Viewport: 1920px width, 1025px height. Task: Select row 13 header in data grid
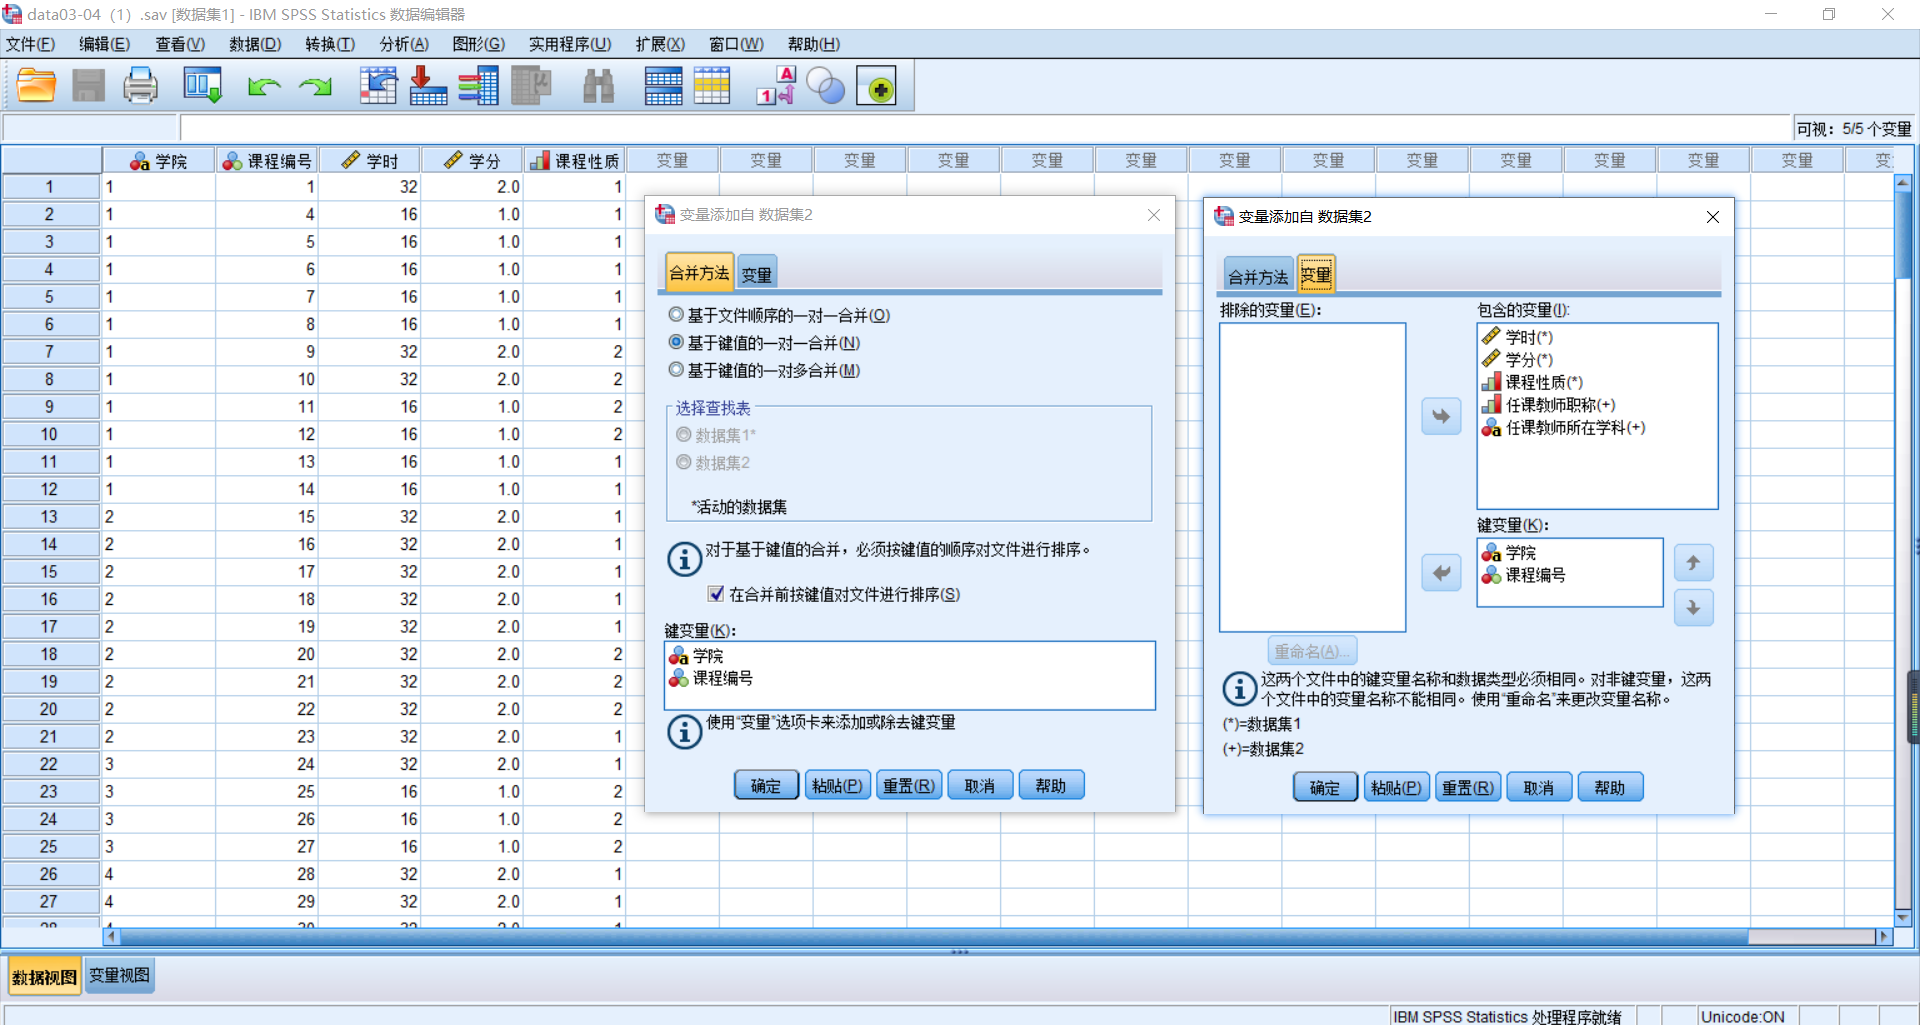49,517
